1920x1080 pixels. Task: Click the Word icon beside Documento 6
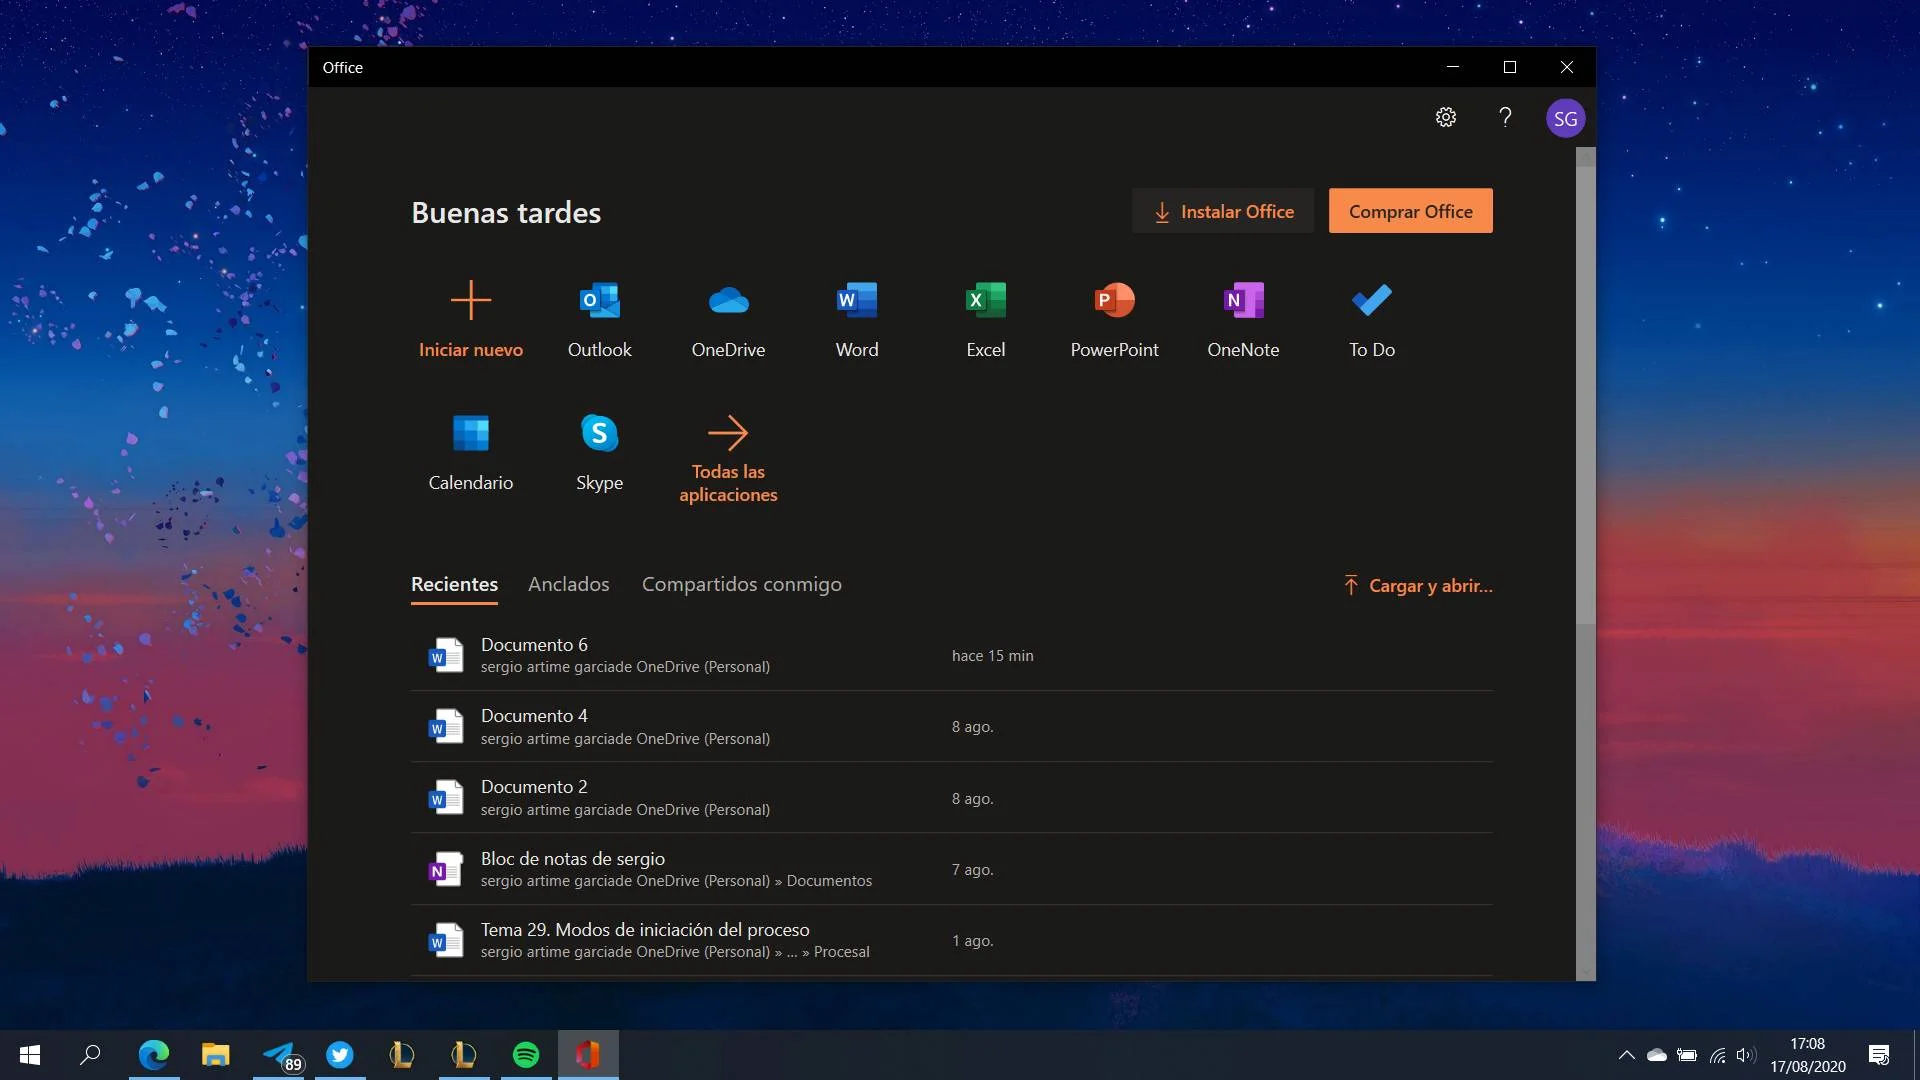point(446,655)
